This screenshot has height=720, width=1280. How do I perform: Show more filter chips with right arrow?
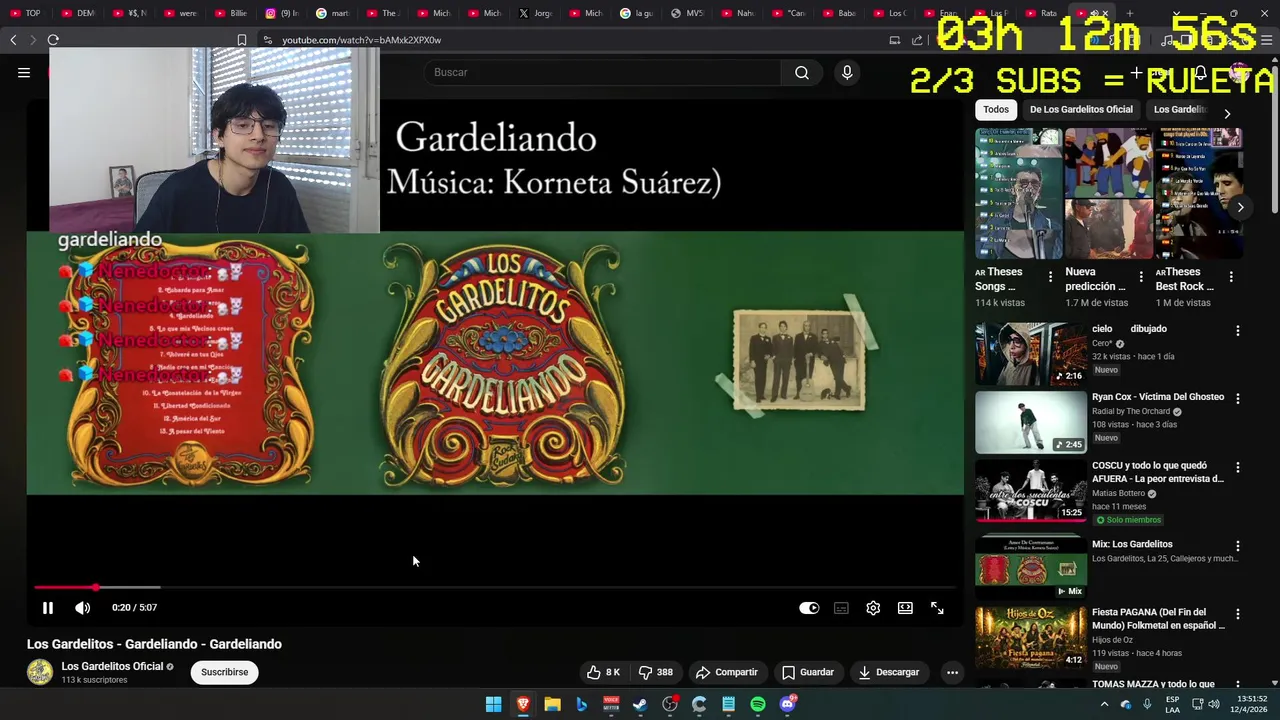click(x=1227, y=113)
